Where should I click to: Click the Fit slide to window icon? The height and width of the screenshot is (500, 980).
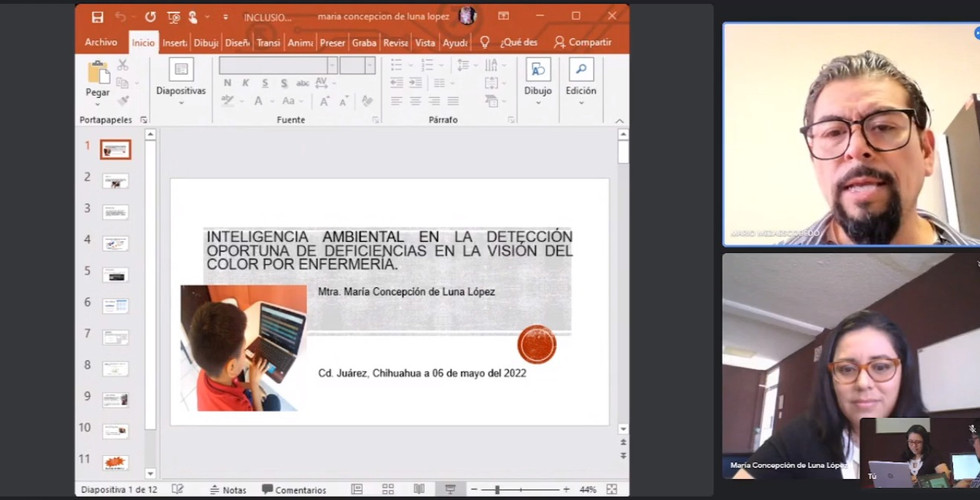click(611, 489)
